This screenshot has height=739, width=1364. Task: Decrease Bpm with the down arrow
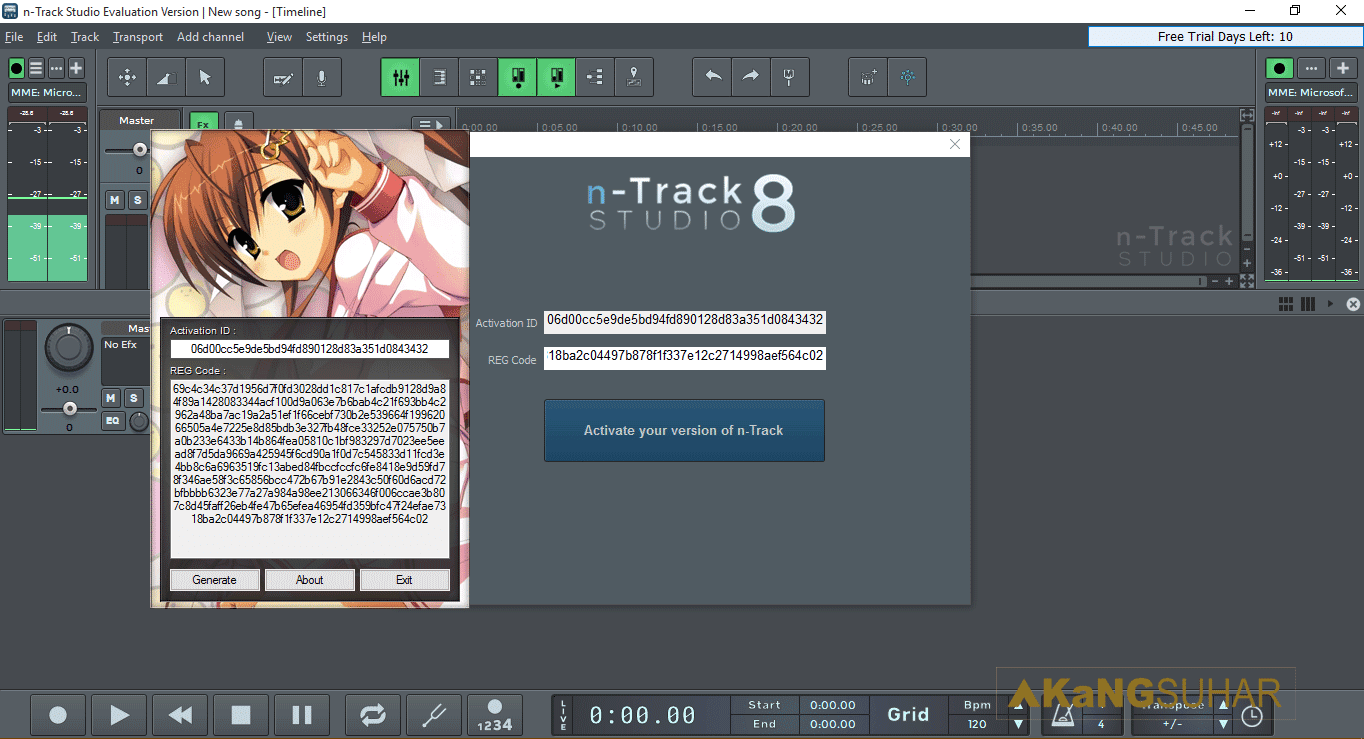1019,724
